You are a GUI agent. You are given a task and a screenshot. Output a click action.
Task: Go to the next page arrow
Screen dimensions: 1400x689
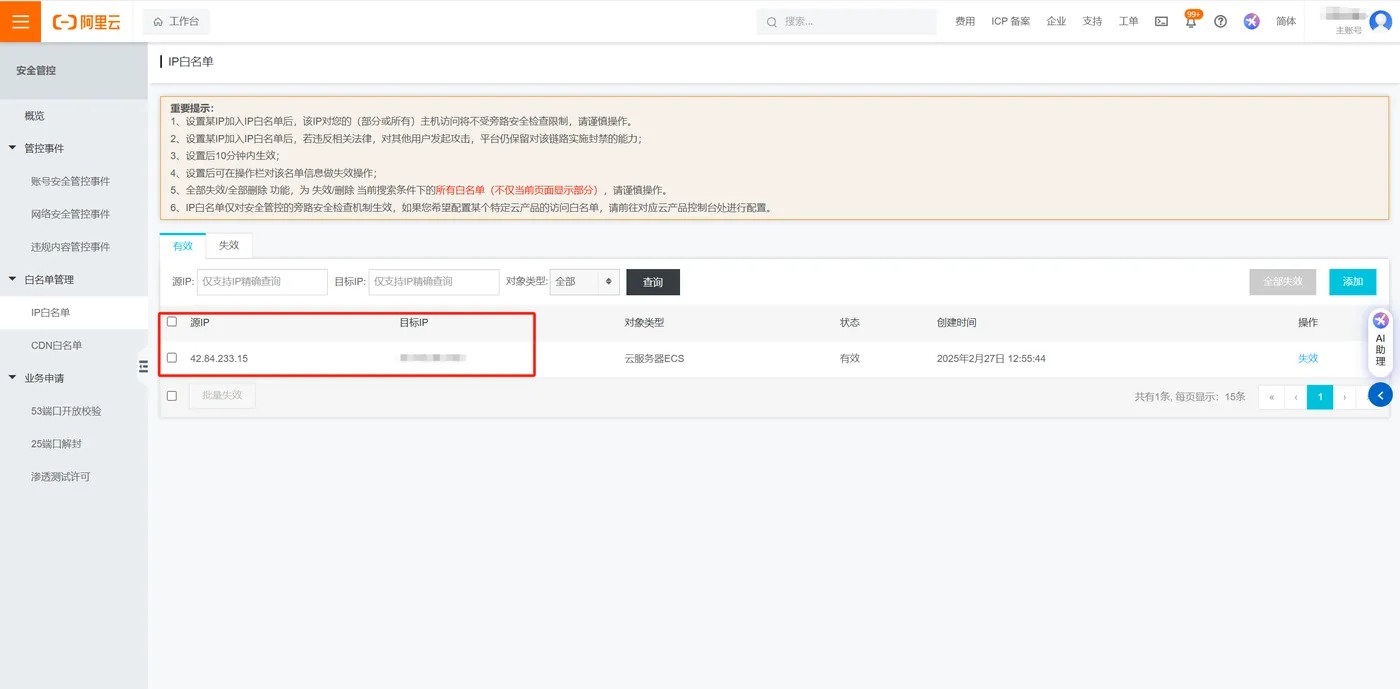1345,397
